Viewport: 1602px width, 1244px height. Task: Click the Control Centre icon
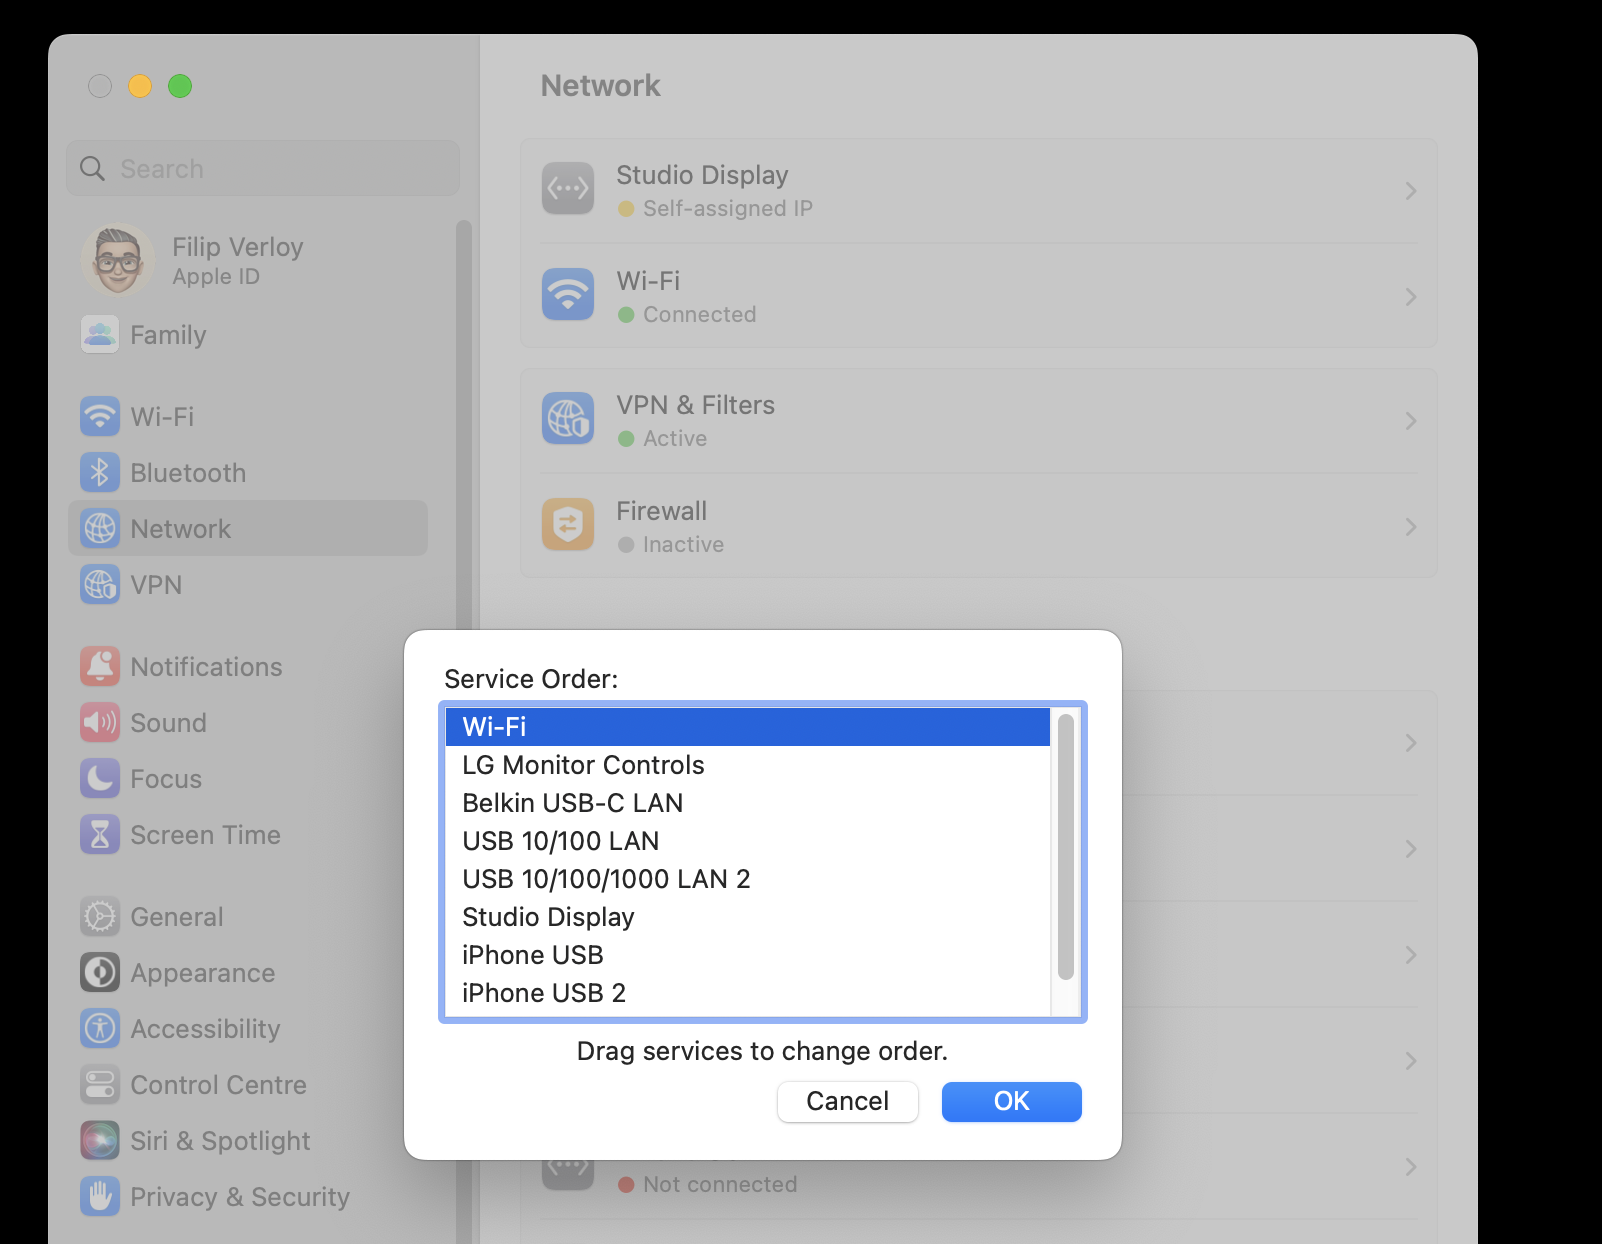(x=100, y=1084)
